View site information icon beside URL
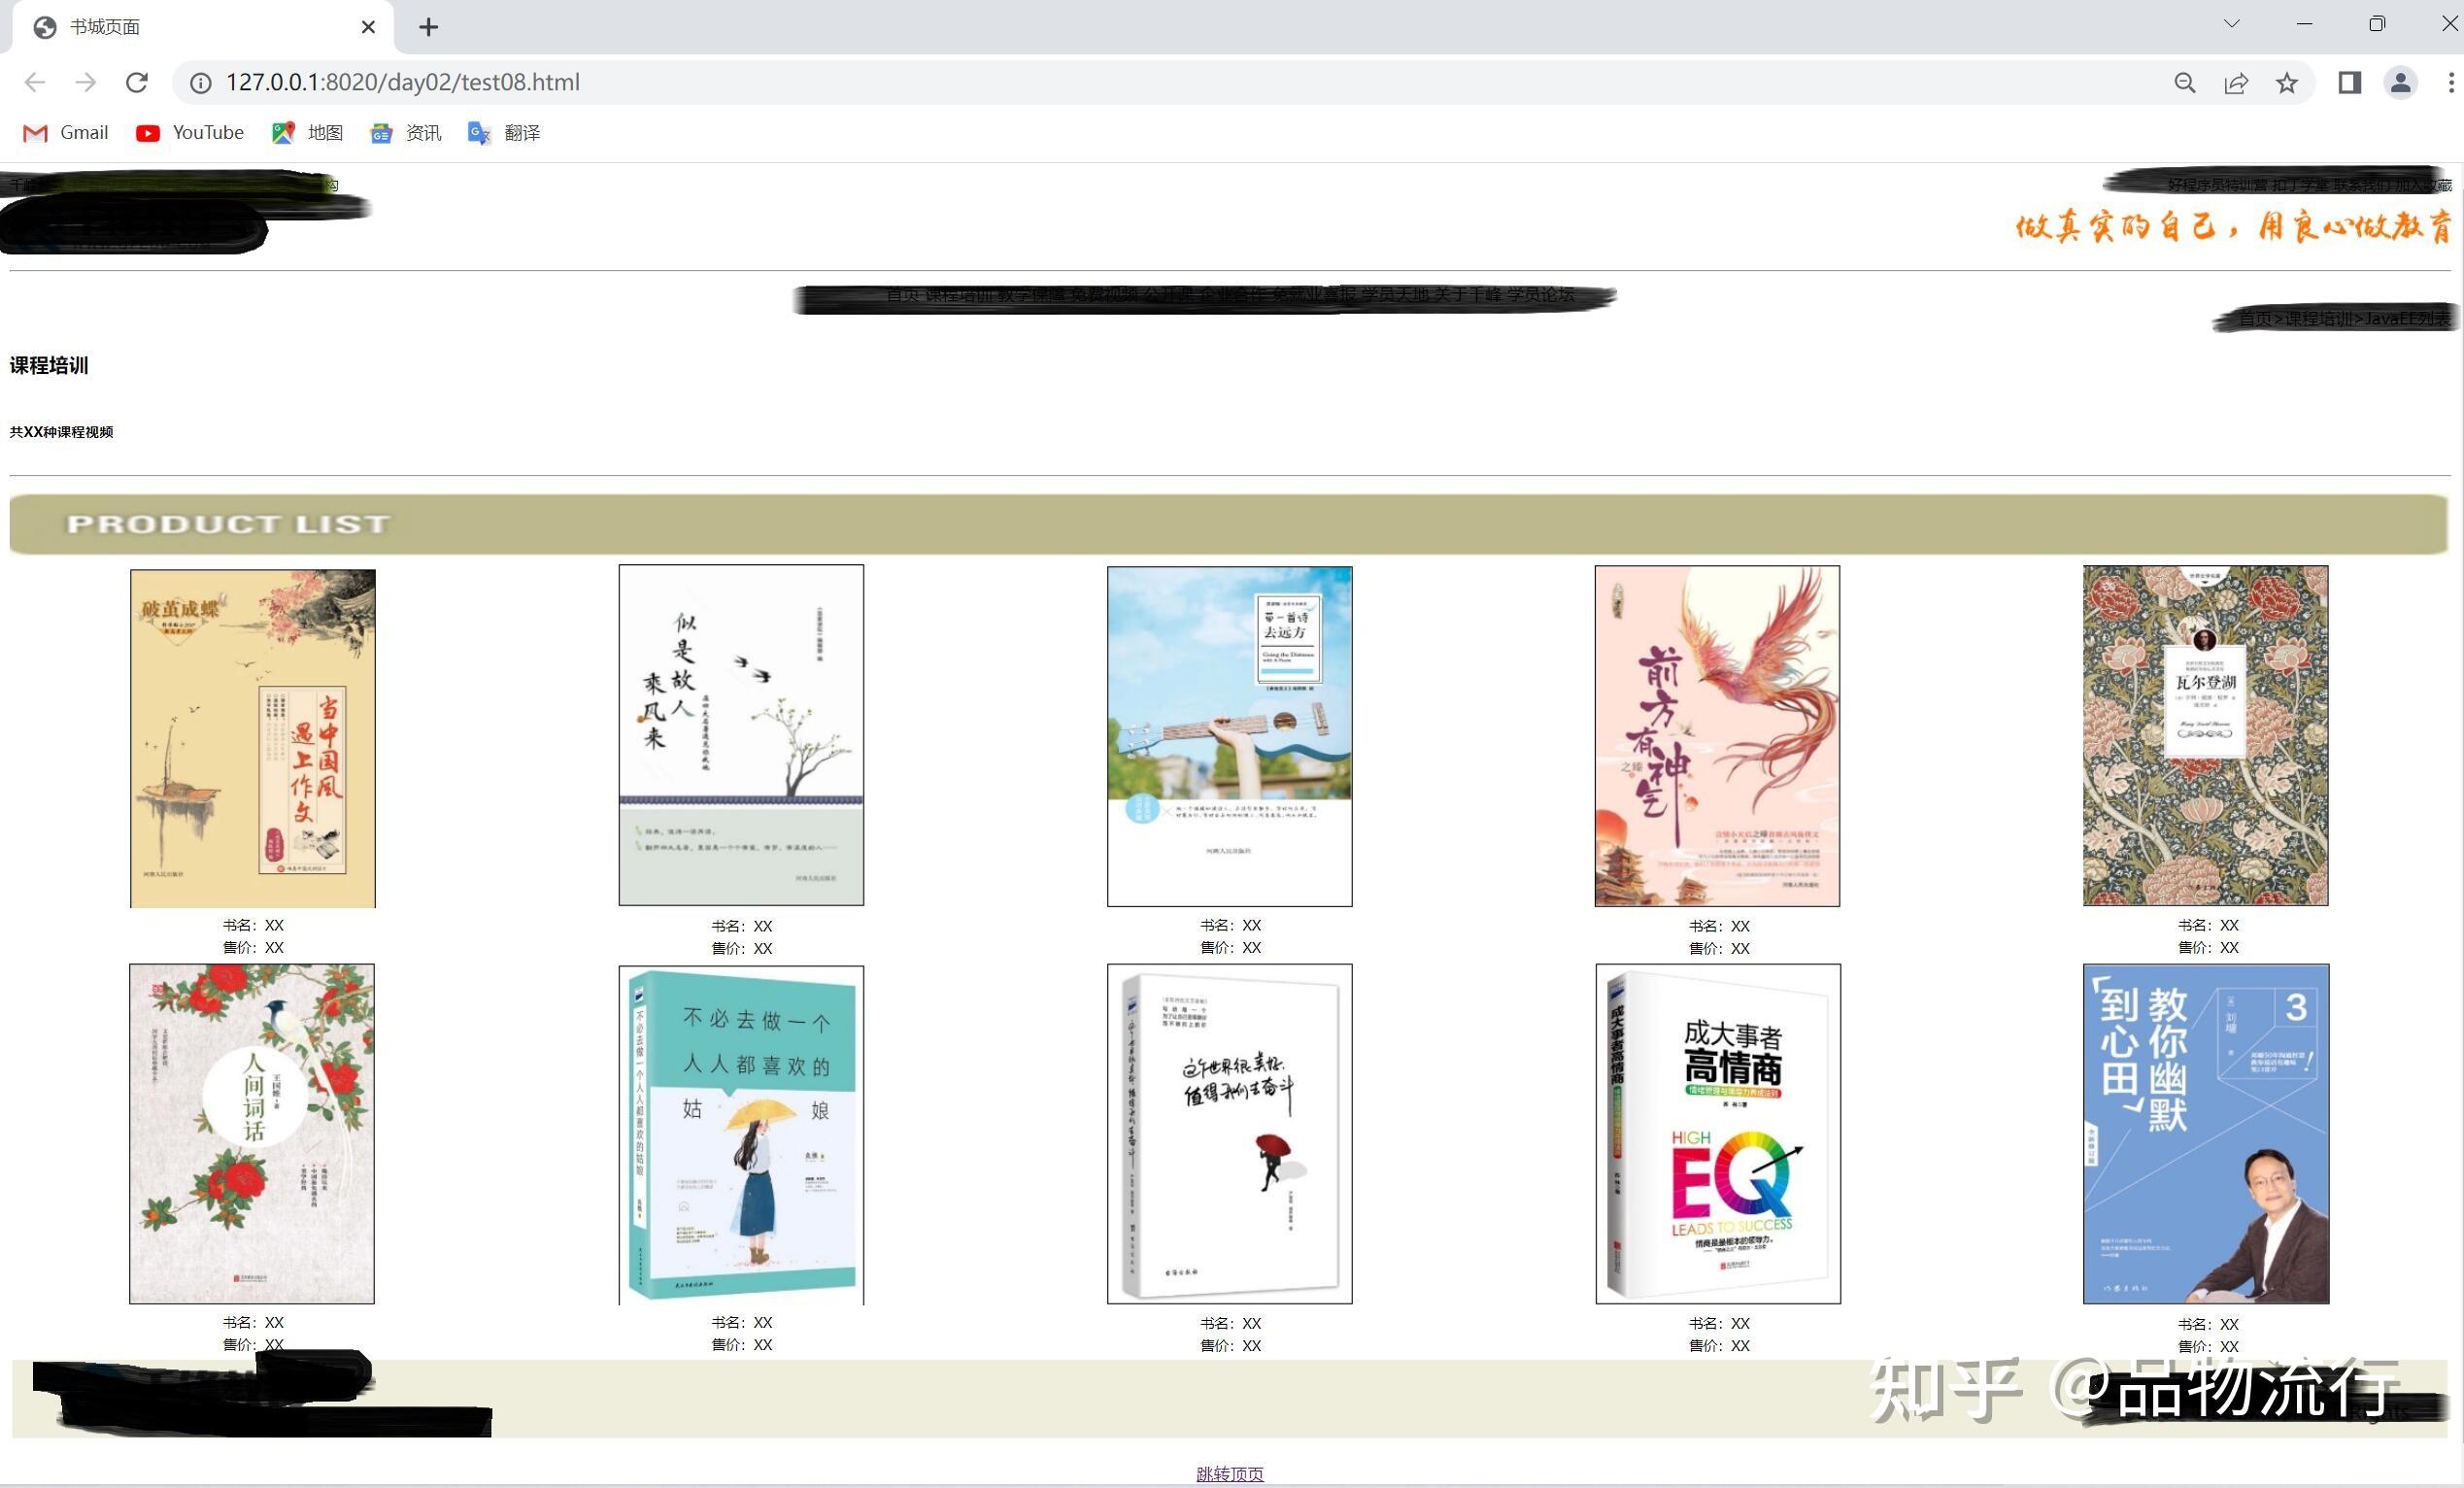The image size is (2464, 1488). pyautogui.click(x=201, y=83)
